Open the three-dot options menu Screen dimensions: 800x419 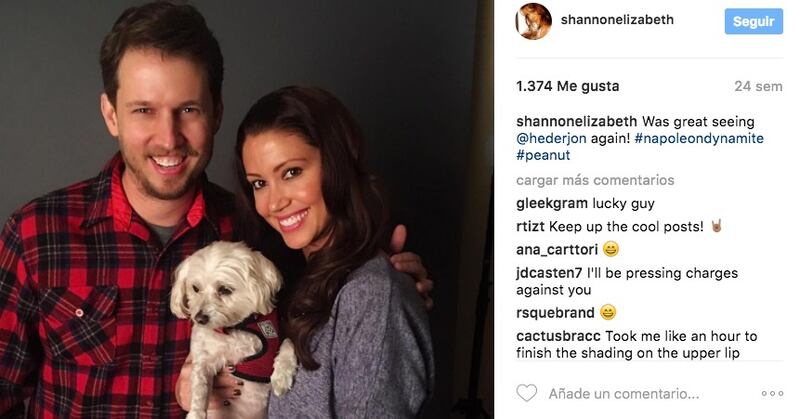(772, 393)
